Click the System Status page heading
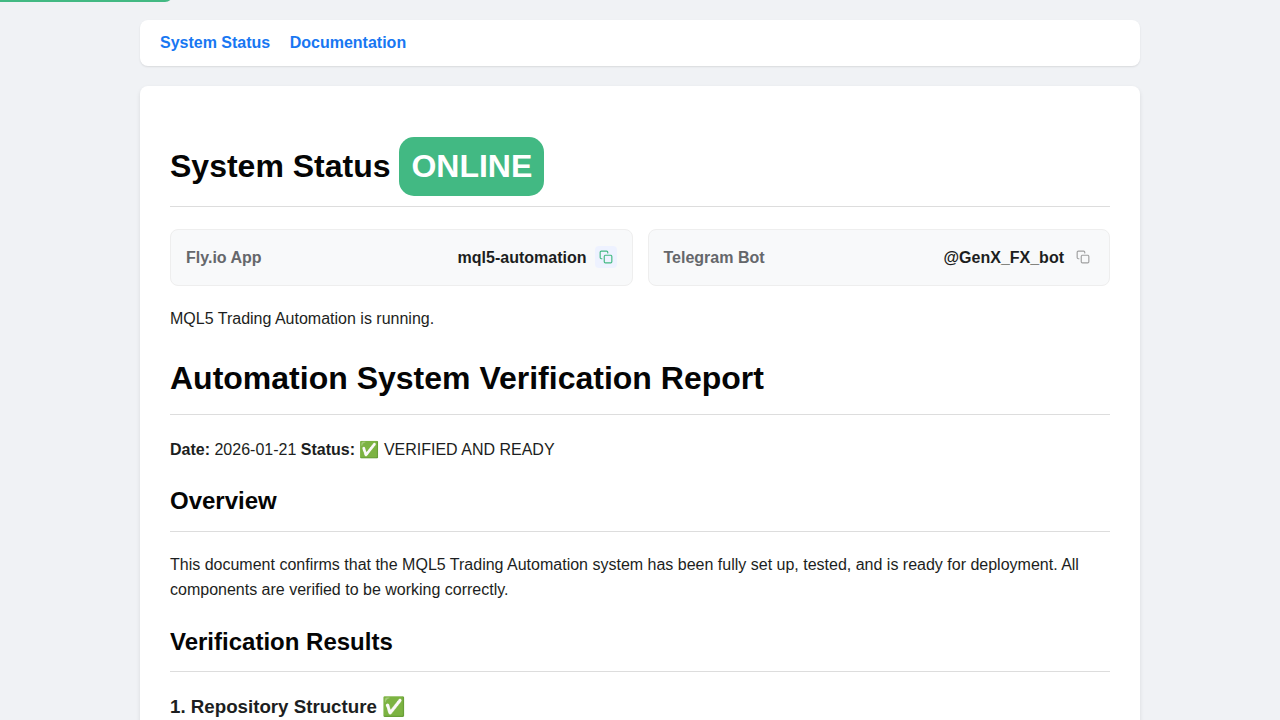 280,166
